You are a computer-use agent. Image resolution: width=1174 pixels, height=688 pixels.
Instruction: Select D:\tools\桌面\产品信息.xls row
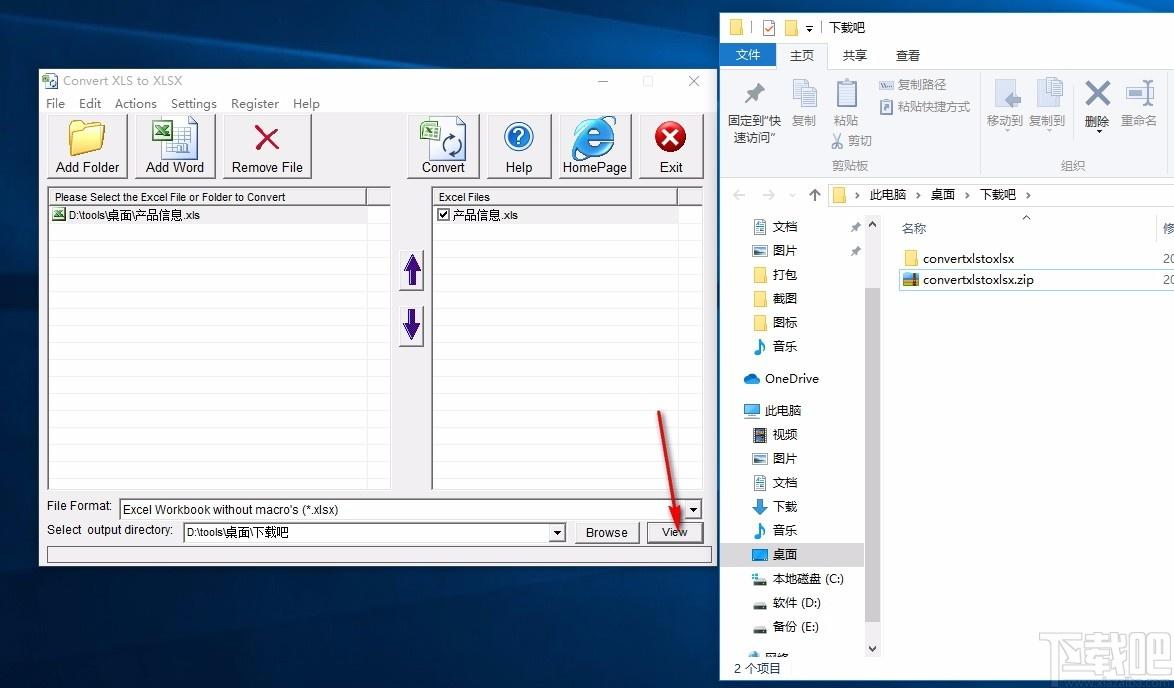point(208,215)
